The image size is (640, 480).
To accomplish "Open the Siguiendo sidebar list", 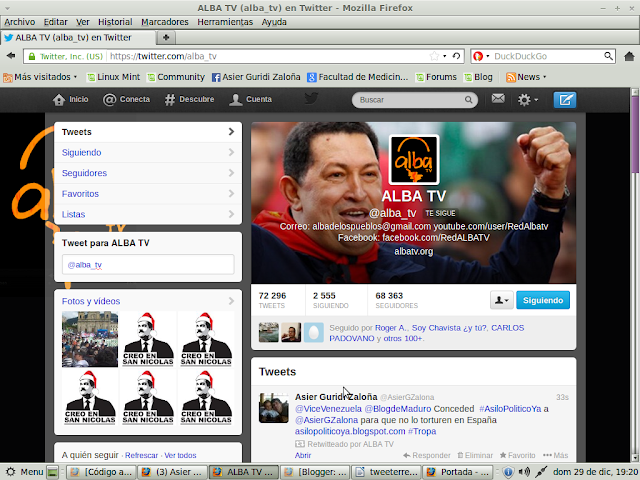I will pos(148,153).
